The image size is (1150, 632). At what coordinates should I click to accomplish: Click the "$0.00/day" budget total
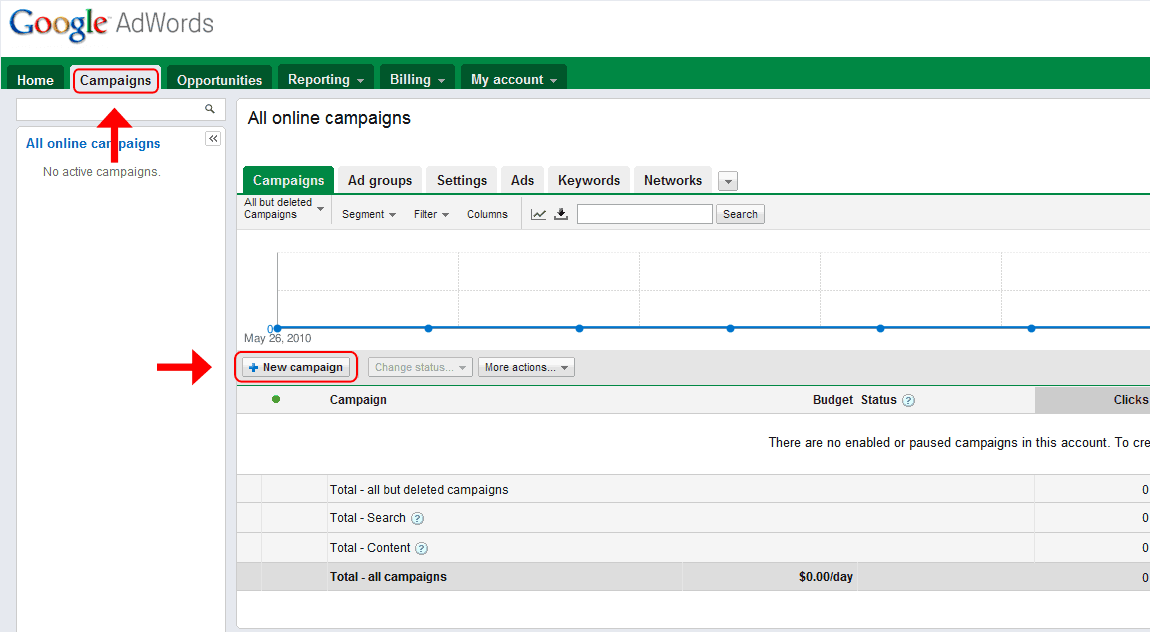click(x=826, y=577)
